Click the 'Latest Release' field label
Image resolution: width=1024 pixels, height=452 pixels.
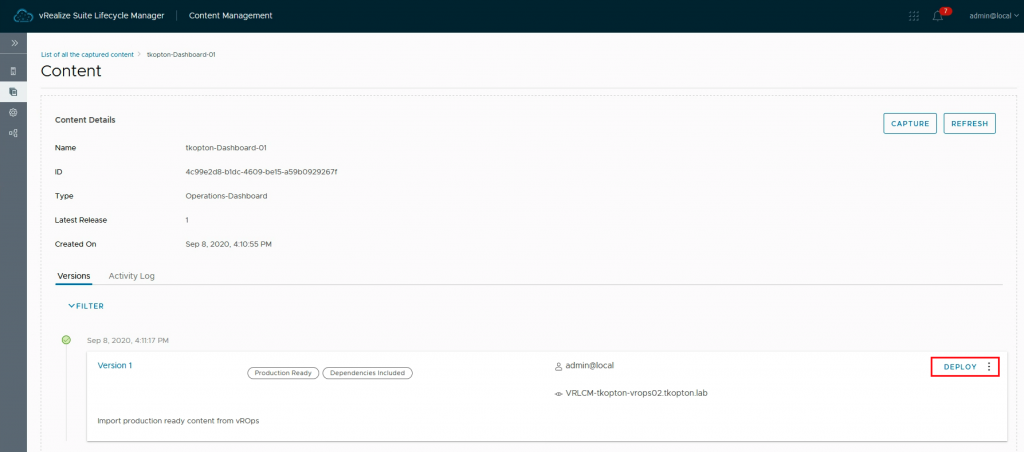pyautogui.click(x=81, y=220)
